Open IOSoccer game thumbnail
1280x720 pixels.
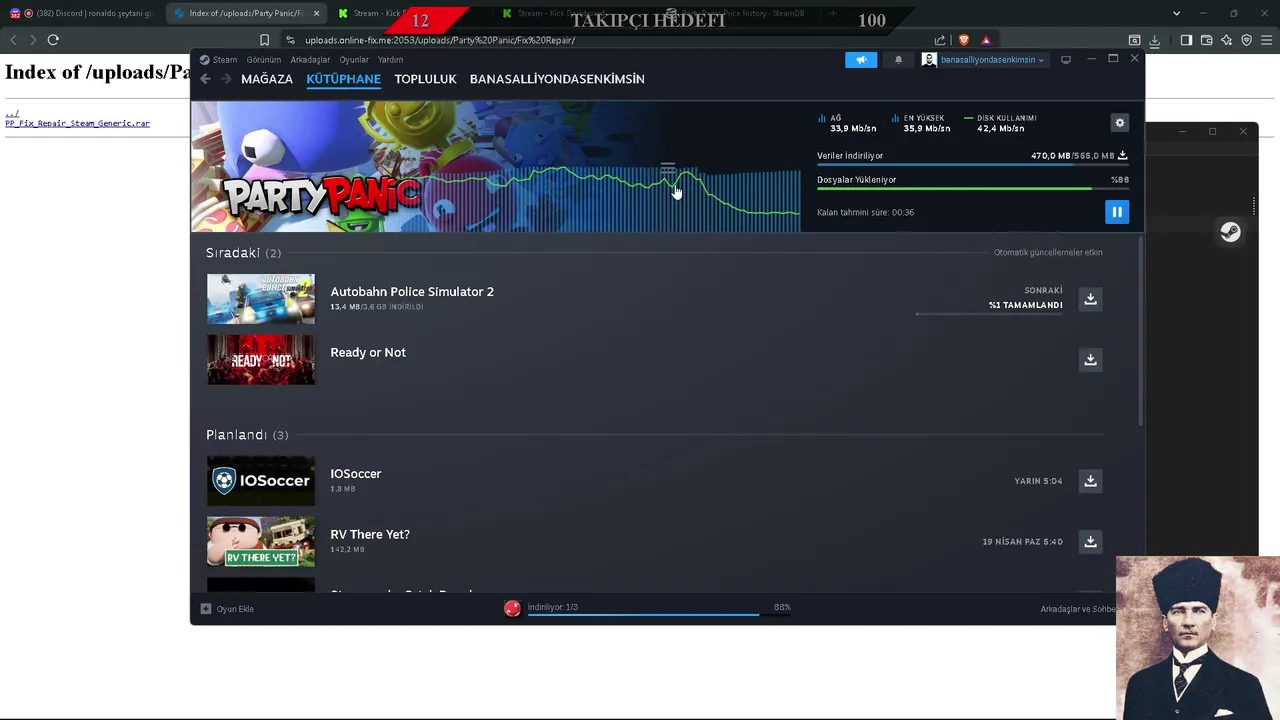tap(261, 481)
